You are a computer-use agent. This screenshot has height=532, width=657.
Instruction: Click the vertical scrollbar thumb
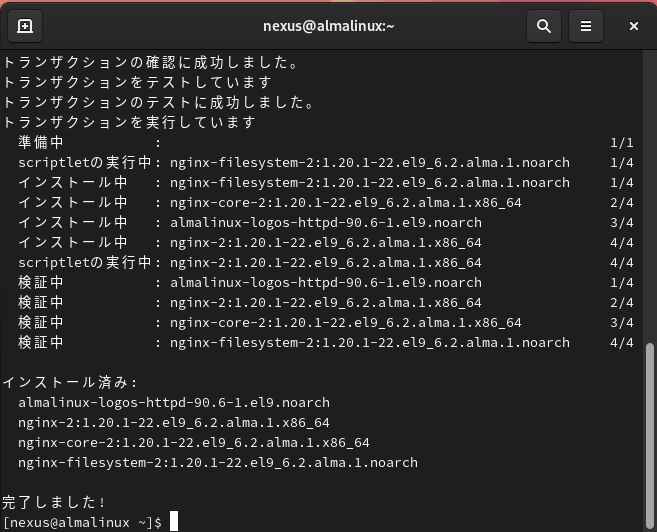[650, 432]
